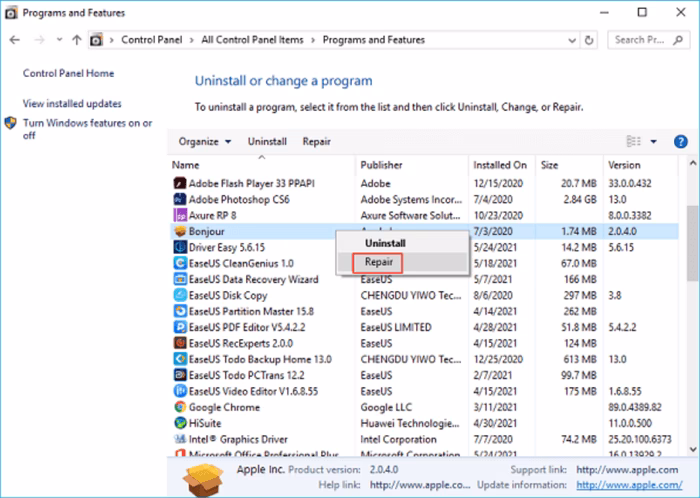
Task: Select the Google Chrome row name
Action: tap(224, 407)
